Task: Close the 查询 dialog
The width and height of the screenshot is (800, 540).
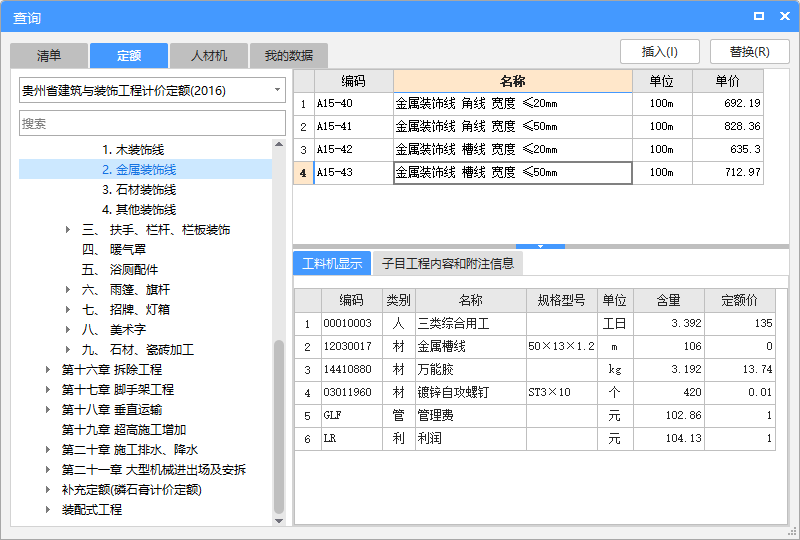Action: [x=785, y=16]
